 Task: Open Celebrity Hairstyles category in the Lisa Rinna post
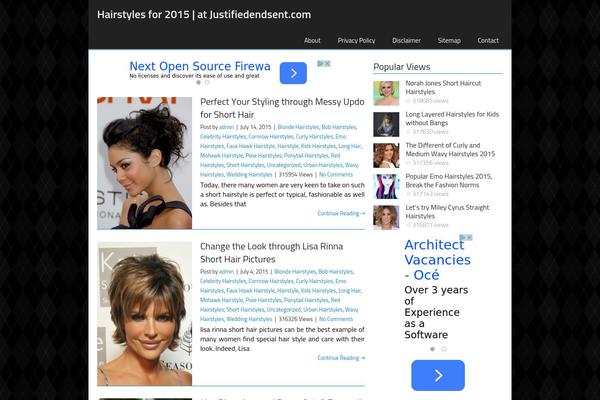pos(223,281)
